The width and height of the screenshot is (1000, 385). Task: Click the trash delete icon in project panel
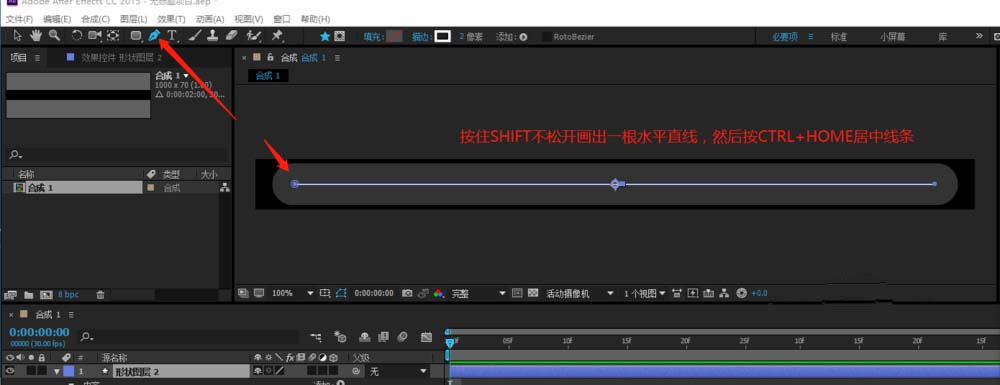coord(100,295)
